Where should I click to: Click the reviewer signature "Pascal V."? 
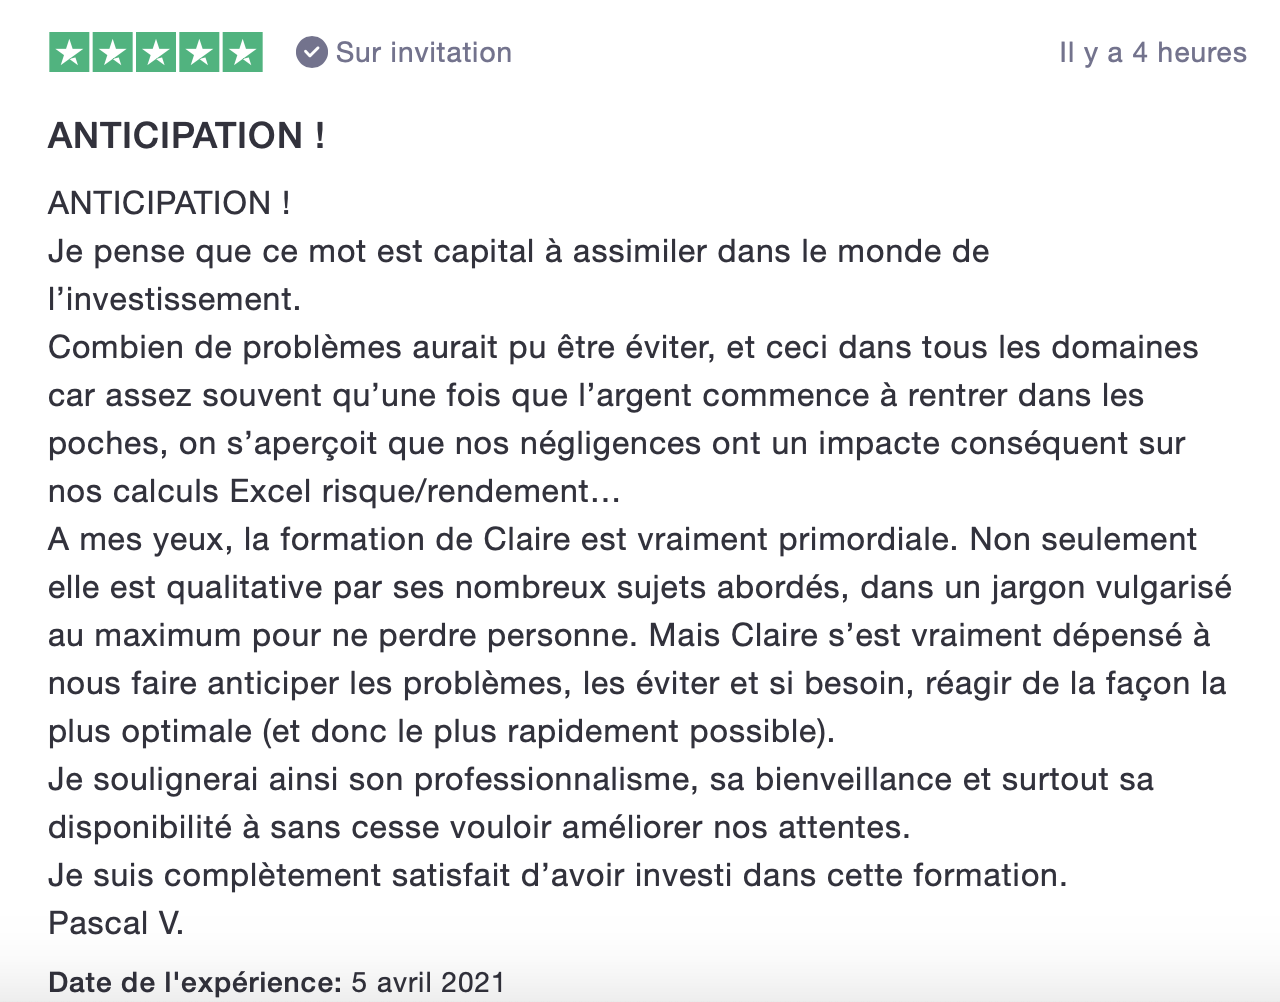point(116,923)
